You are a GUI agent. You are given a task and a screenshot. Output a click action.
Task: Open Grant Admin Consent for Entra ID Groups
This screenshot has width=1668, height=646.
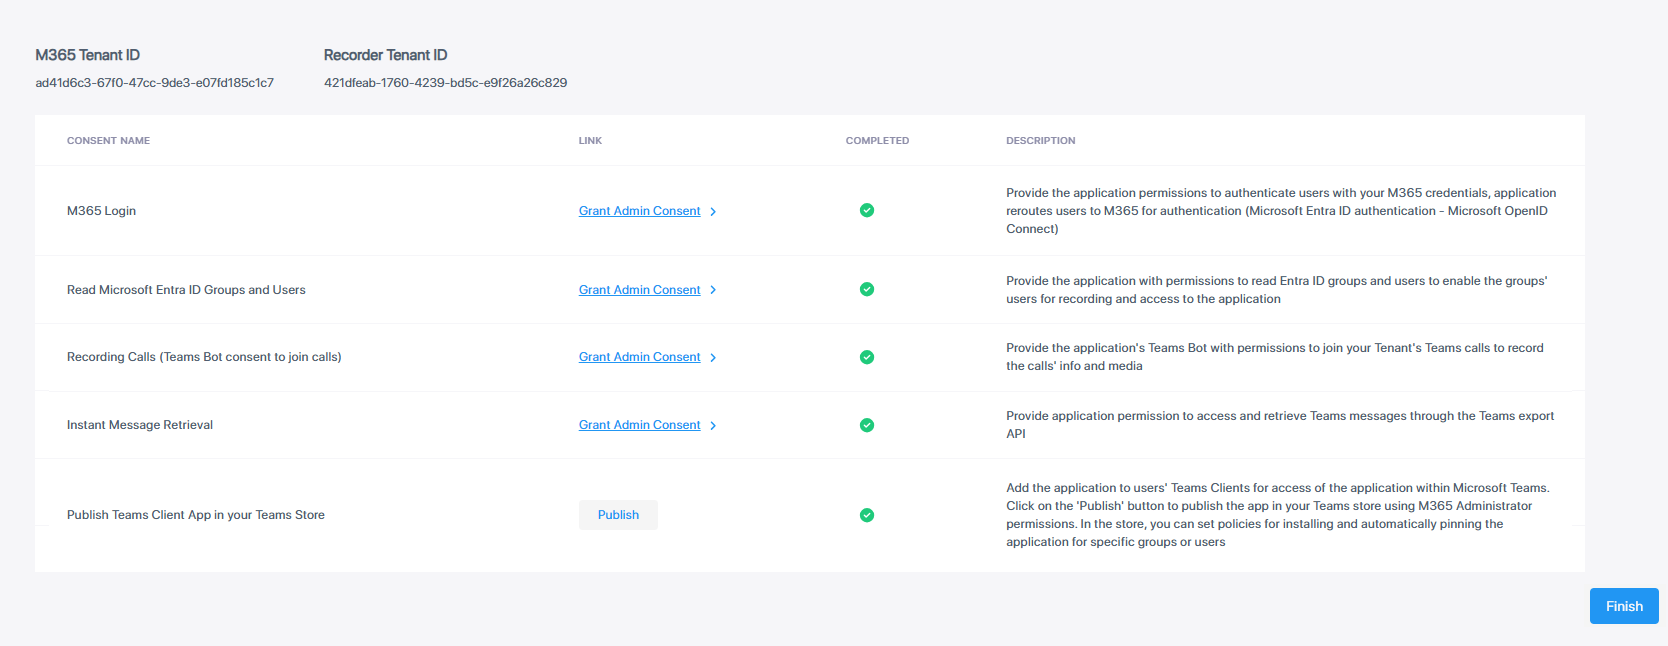click(x=639, y=290)
